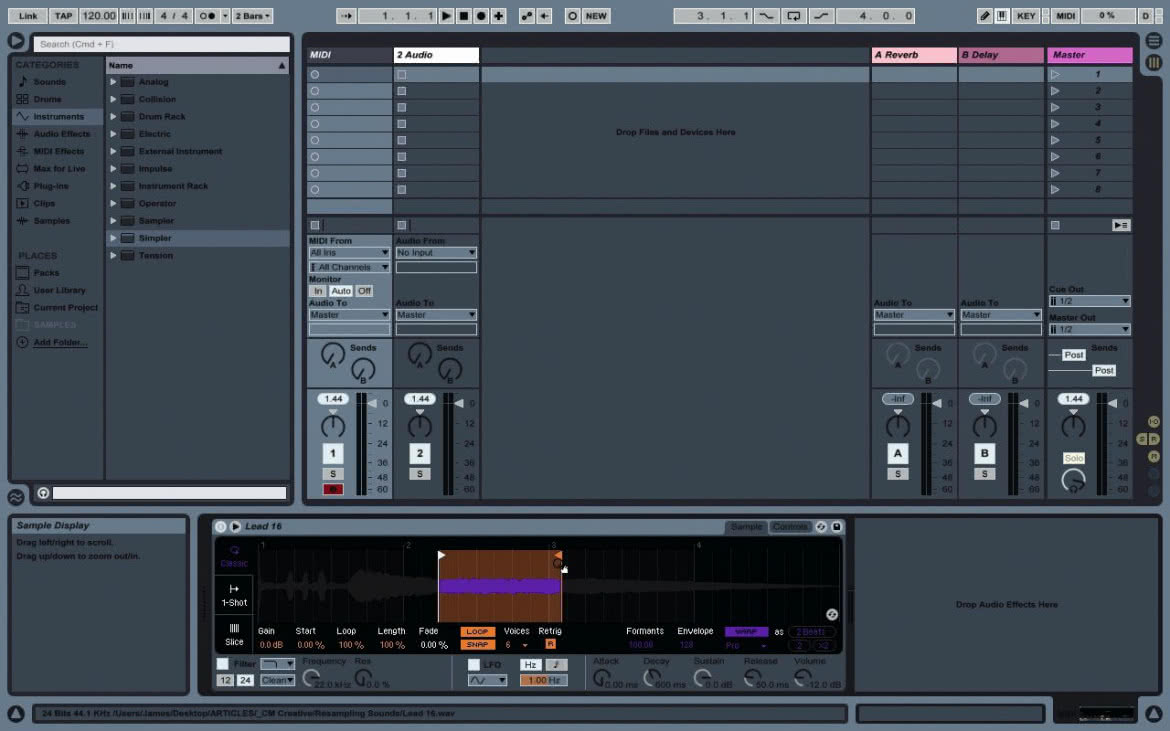
Task: Toggle browser preview headphone icon
Action: click(43, 493)
